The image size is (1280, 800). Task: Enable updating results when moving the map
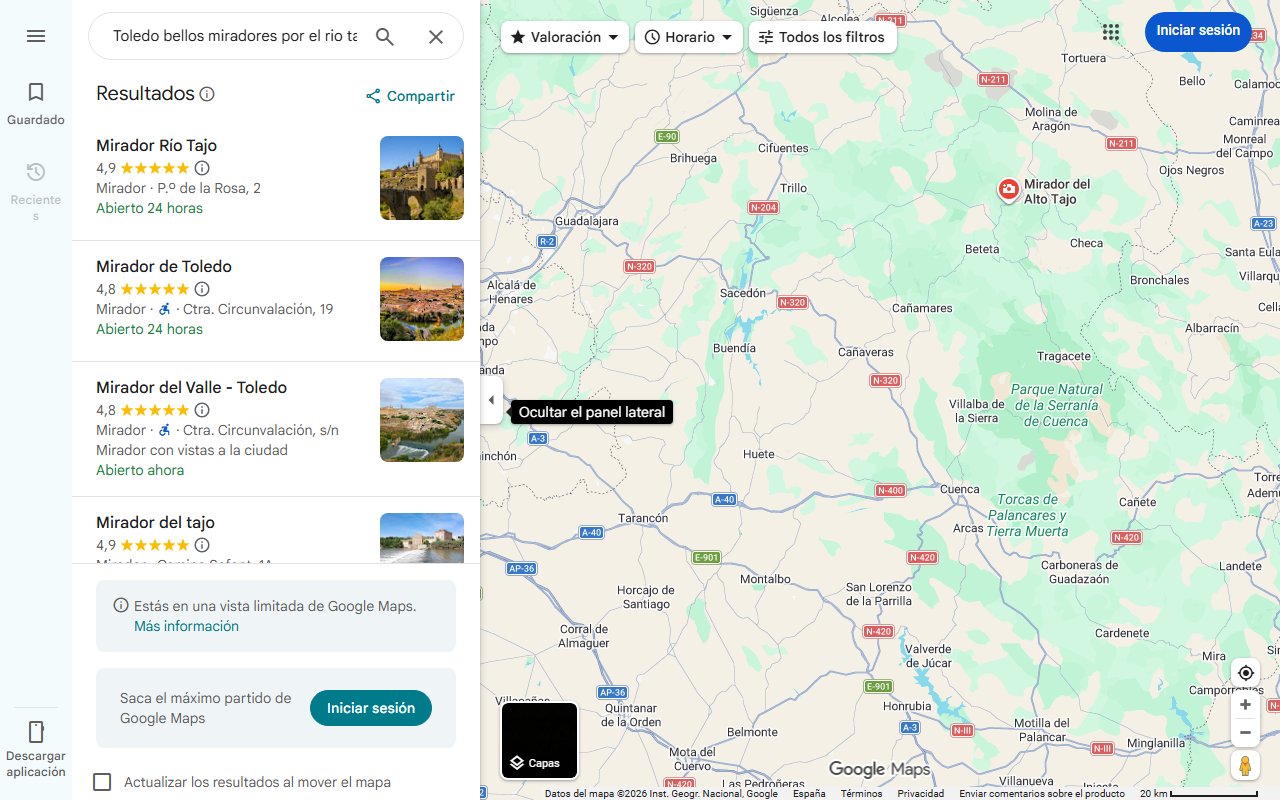pos(103,782)
